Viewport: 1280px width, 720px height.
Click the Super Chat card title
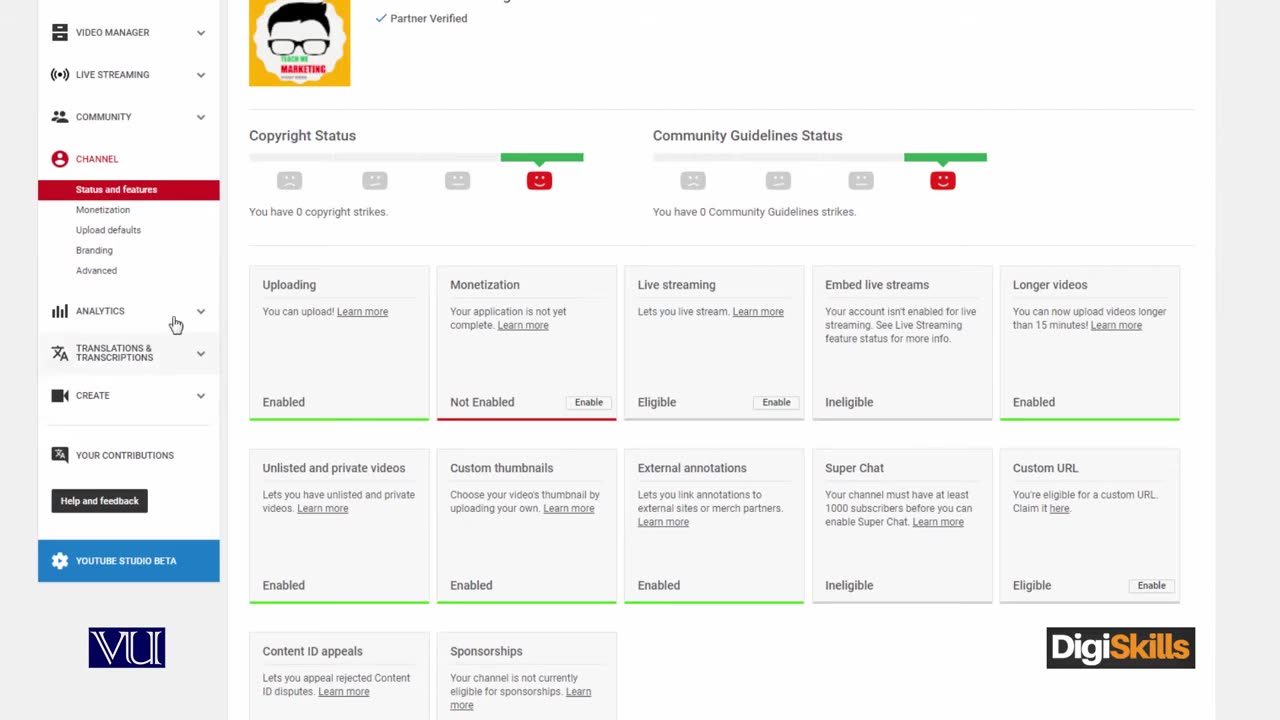[854, 468]
